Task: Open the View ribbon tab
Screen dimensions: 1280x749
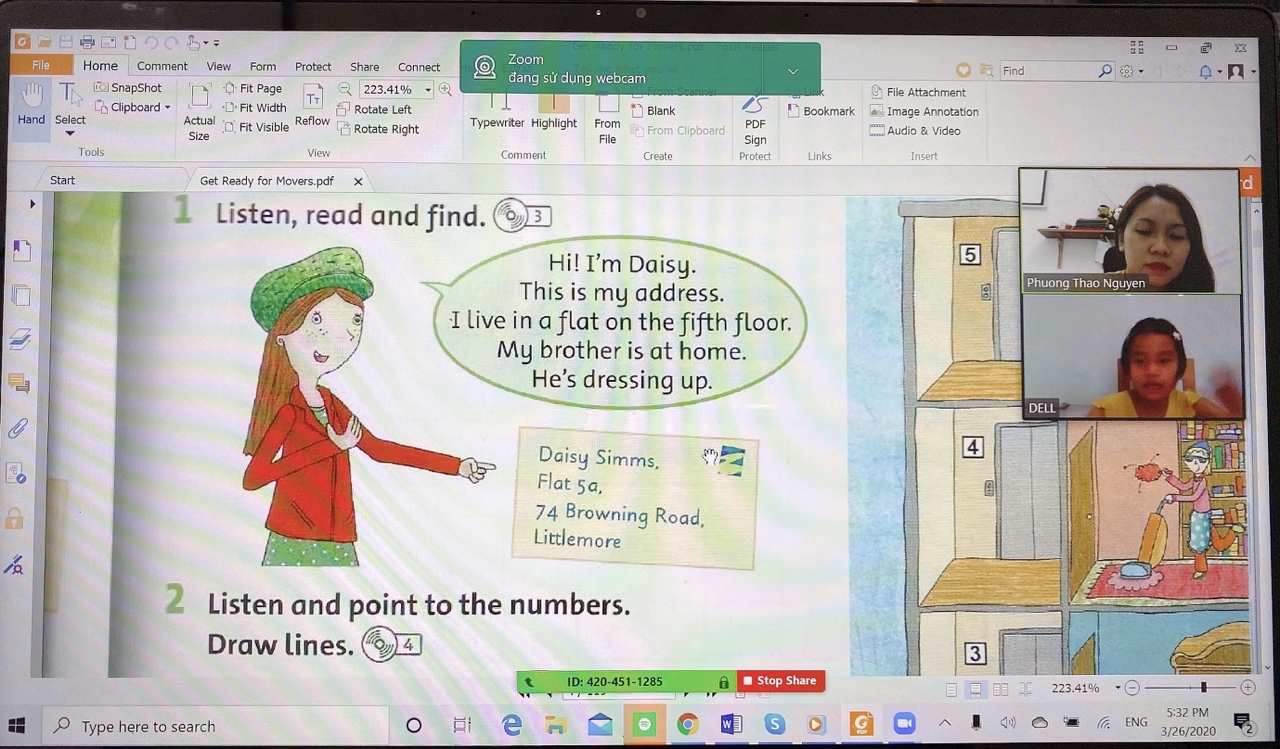Action: [x=218, y=67]
